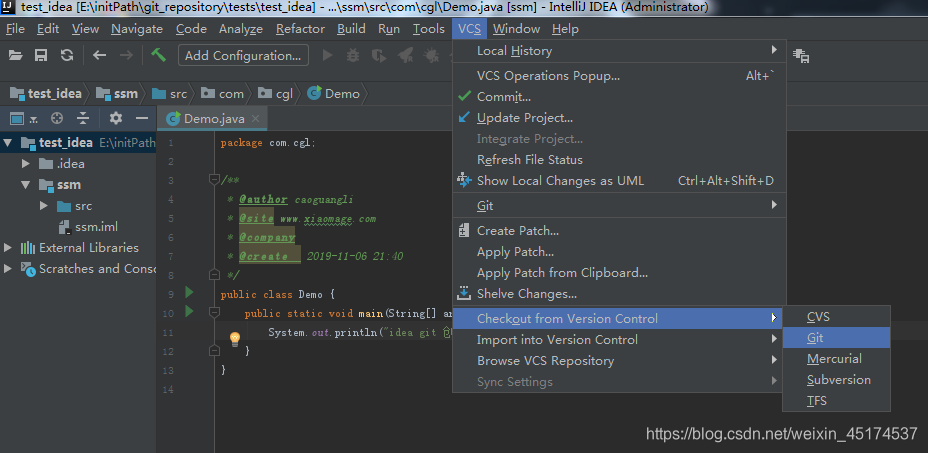Build project with the green hammer
Image resolution: width=928 pixels, height=453 pixels.
point(158,55)
